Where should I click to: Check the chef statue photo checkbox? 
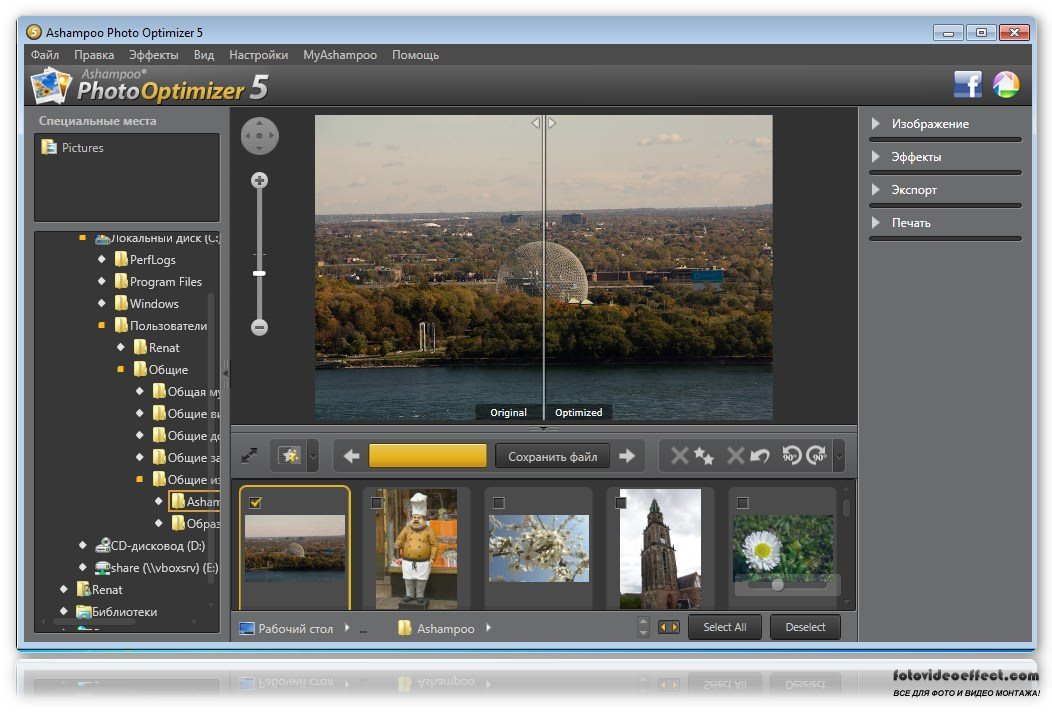[x=376, y=503]
